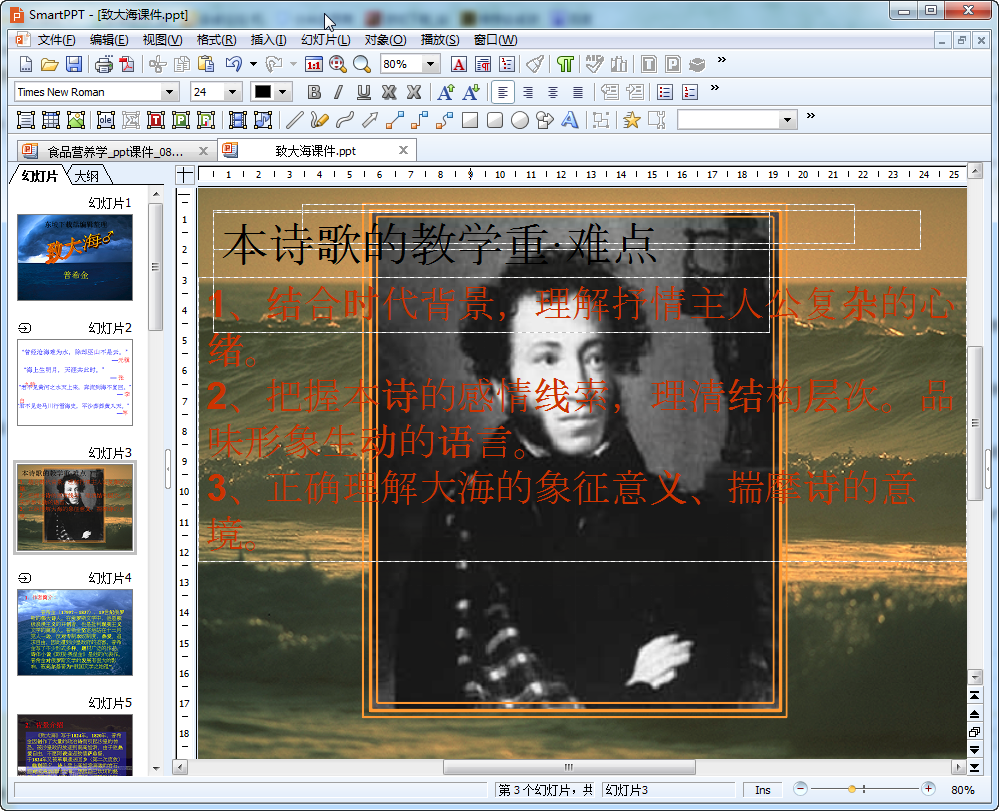Screen dimensions: 999x811
Task: Close the 致大海课件.ppt tab
Action: pyautogui.click(x=403, y=150)
